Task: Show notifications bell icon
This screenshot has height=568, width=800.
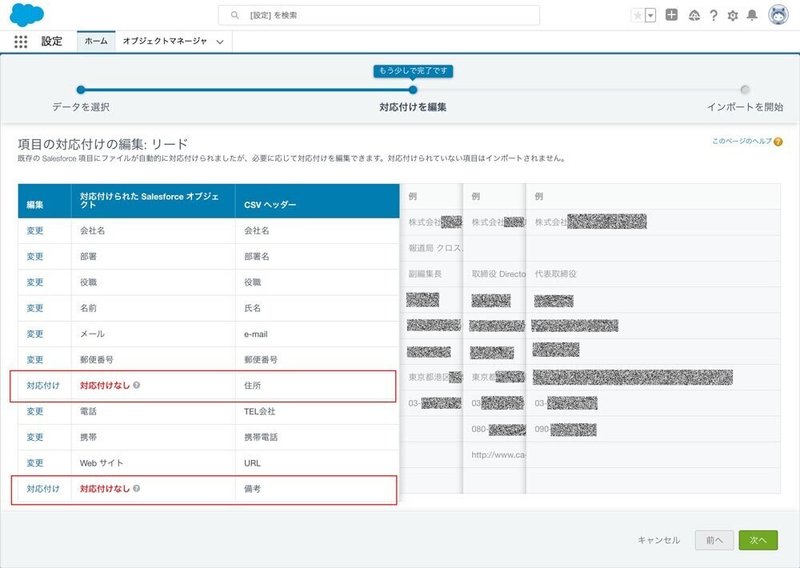Action: point(752,15)
